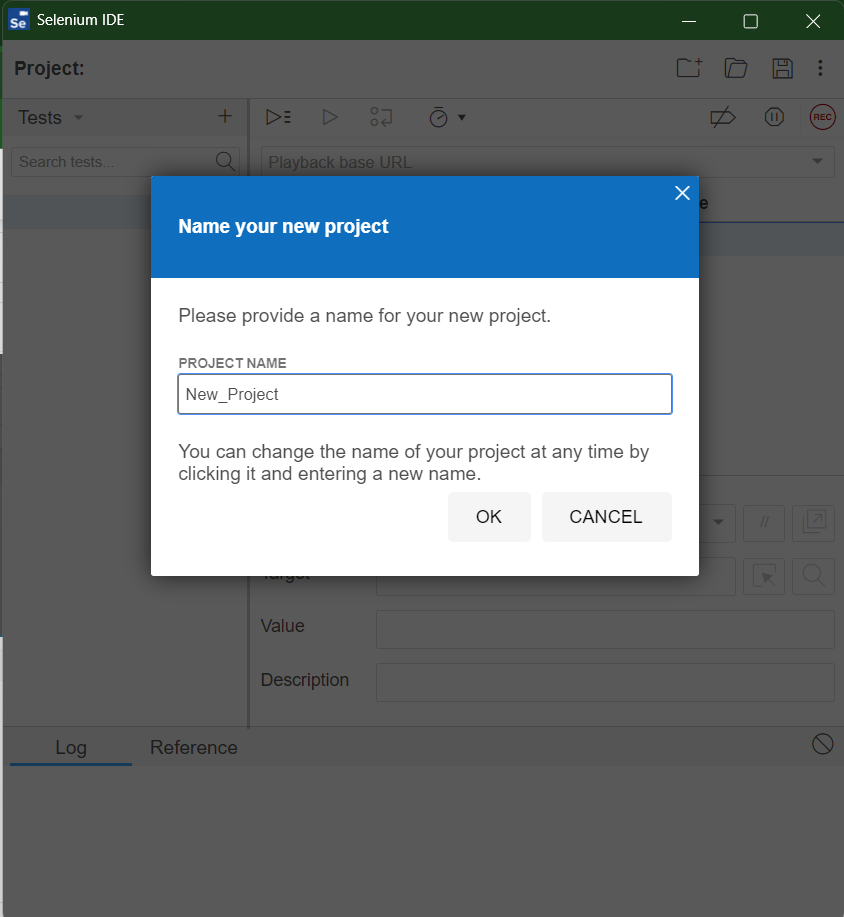This screenshot has width=844, height=917.
Task: Start recording with the REC button
Action: (822, 117)
